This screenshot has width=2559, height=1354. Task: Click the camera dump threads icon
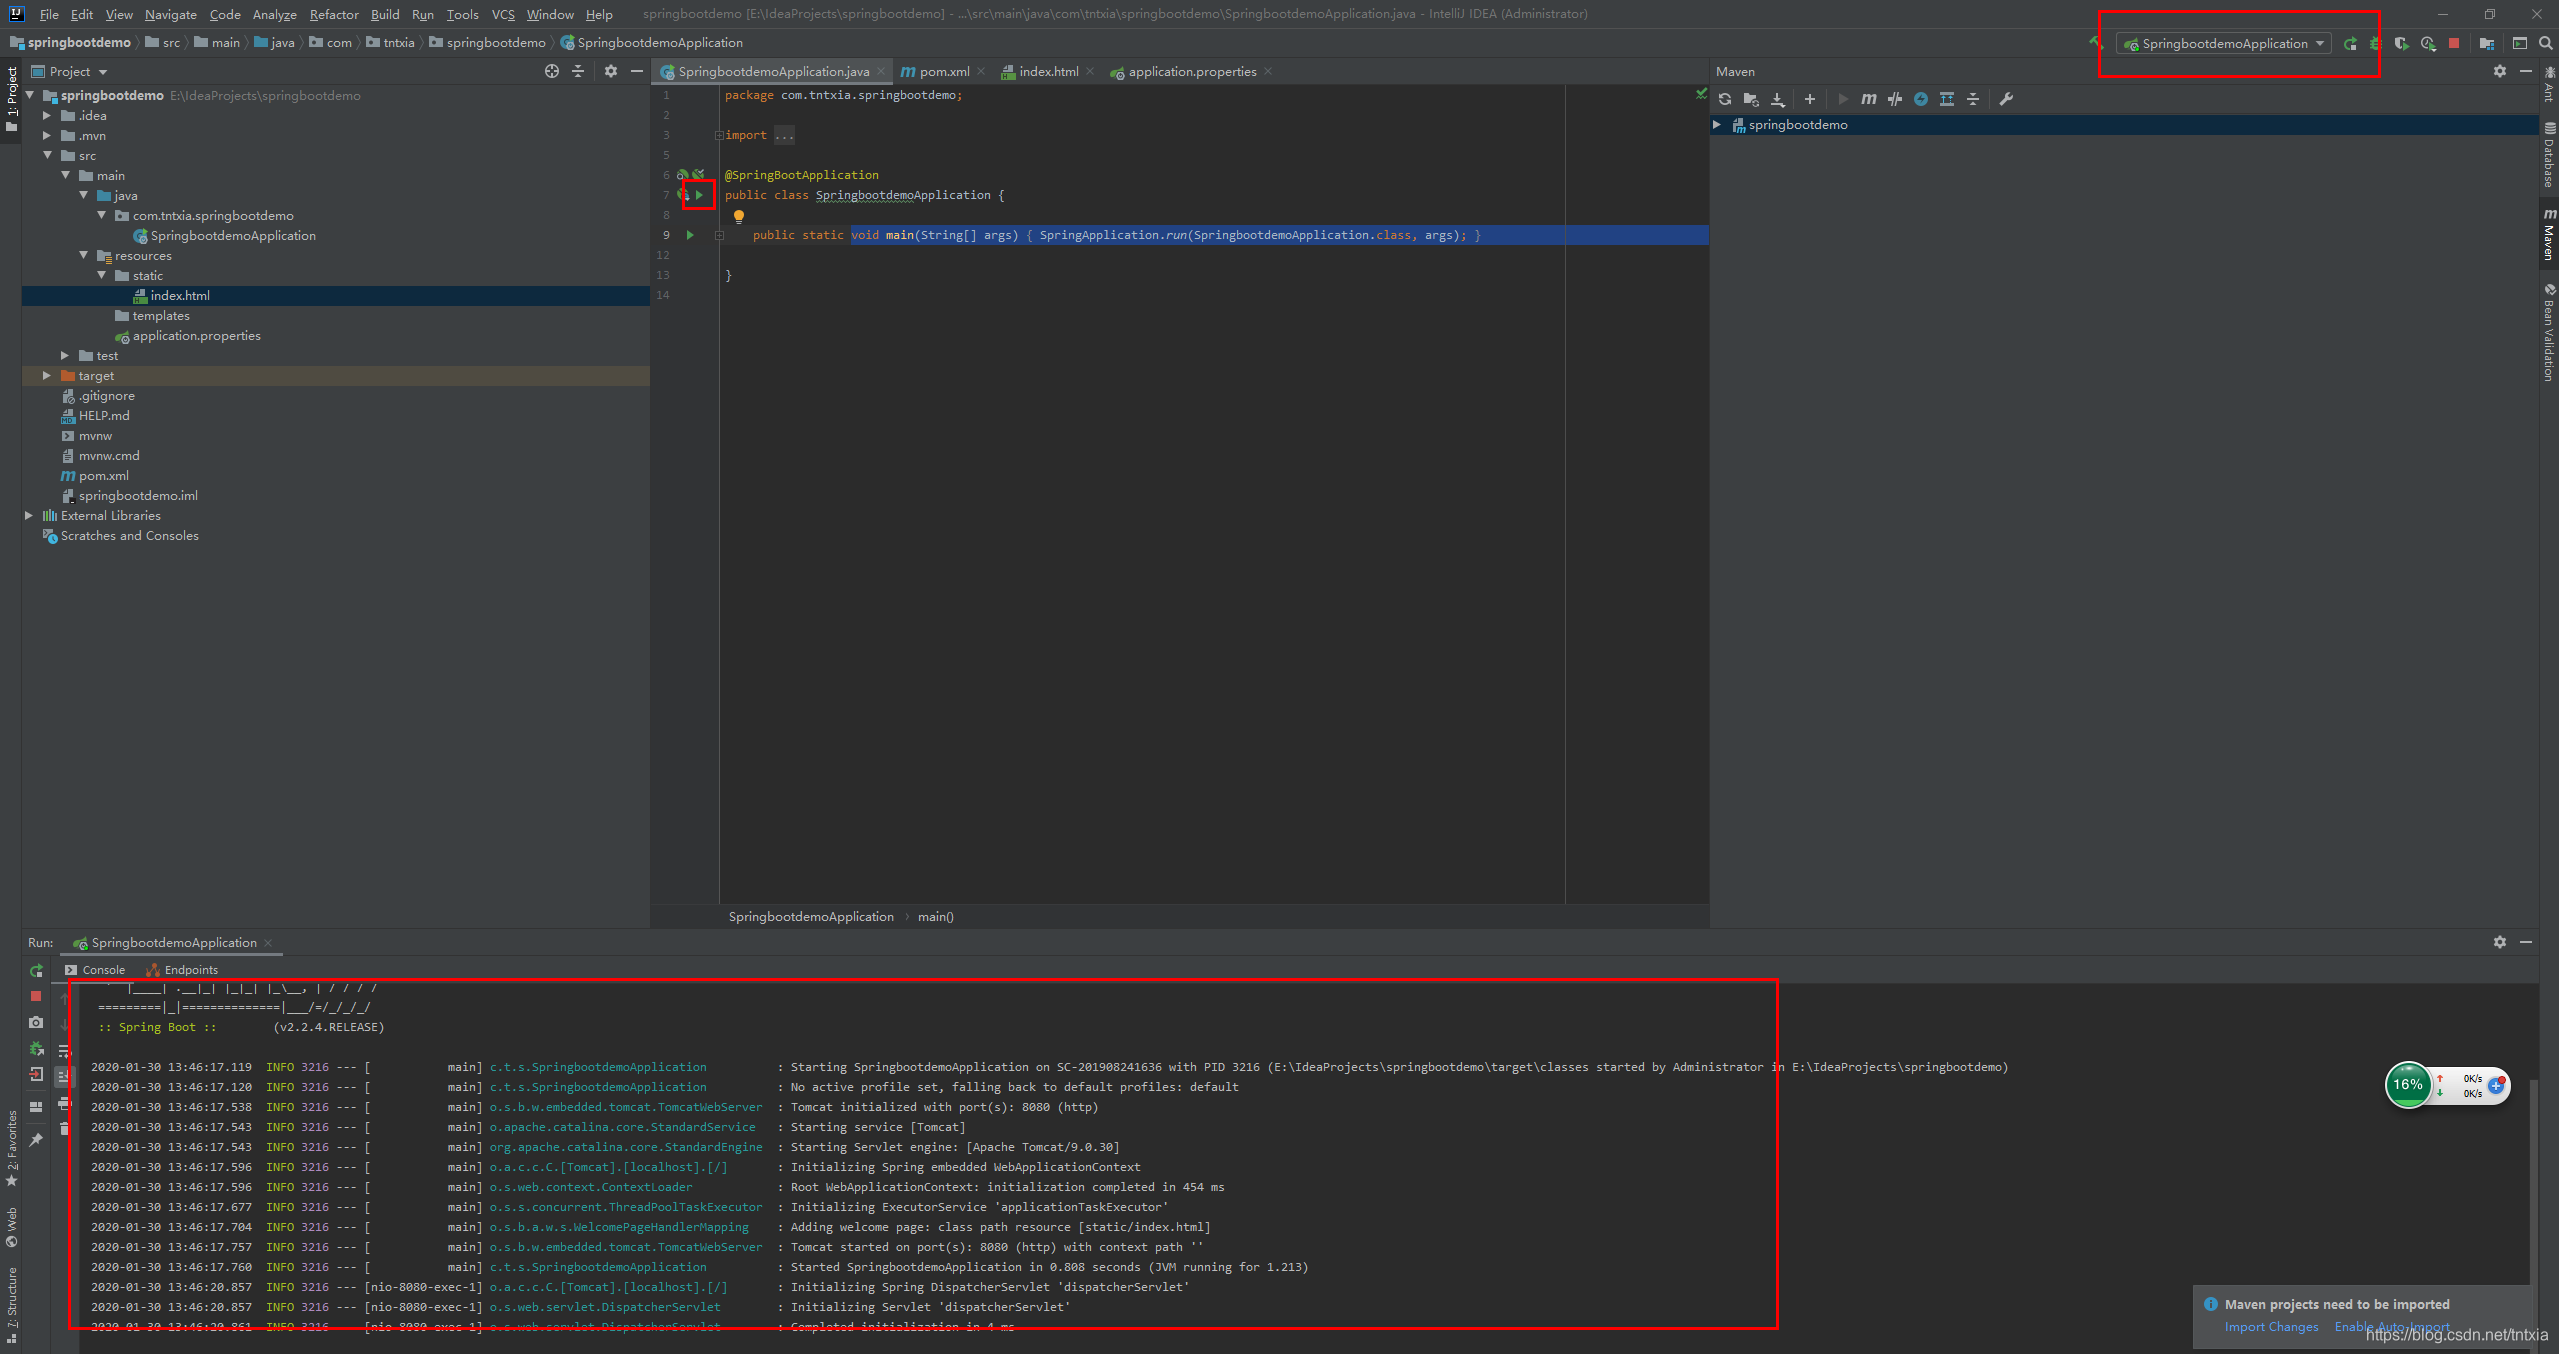[36, 1022]
